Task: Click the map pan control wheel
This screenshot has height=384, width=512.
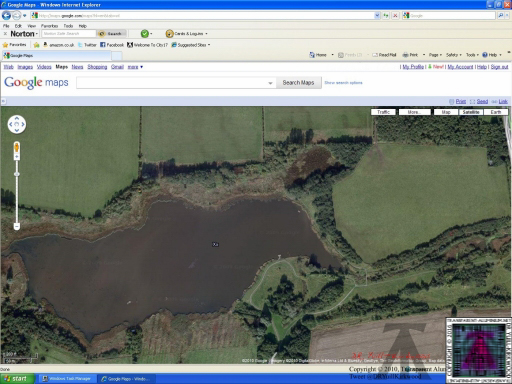Action: 17,124
